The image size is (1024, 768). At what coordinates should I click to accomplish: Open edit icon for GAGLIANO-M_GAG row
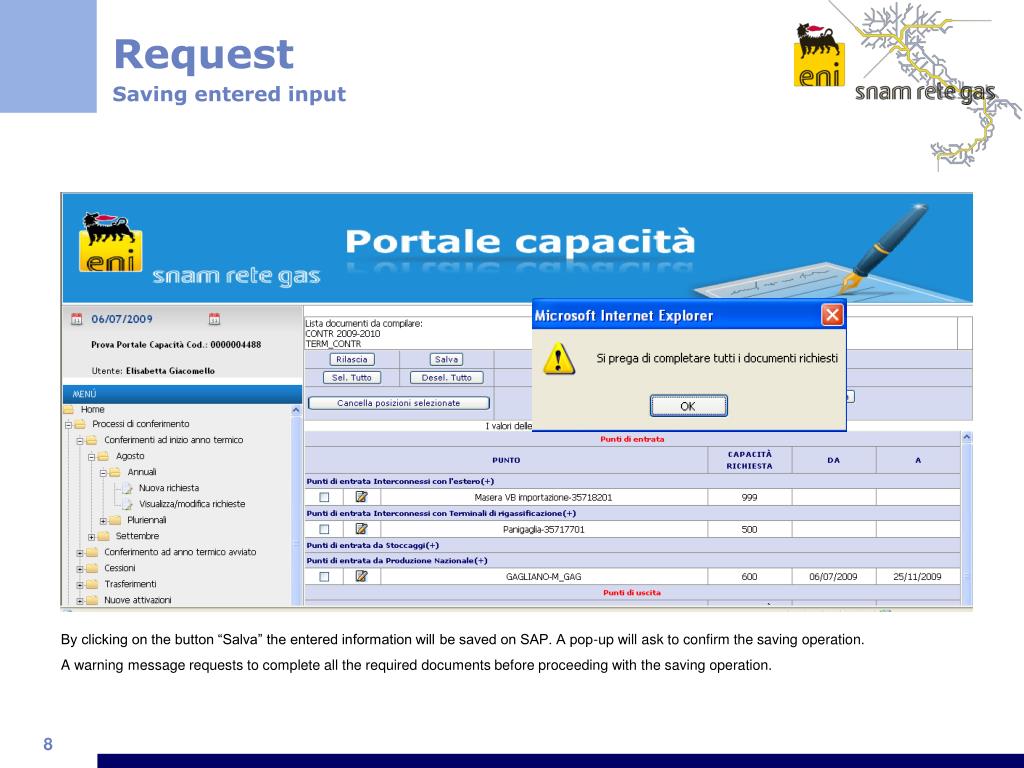pos(361,576)
